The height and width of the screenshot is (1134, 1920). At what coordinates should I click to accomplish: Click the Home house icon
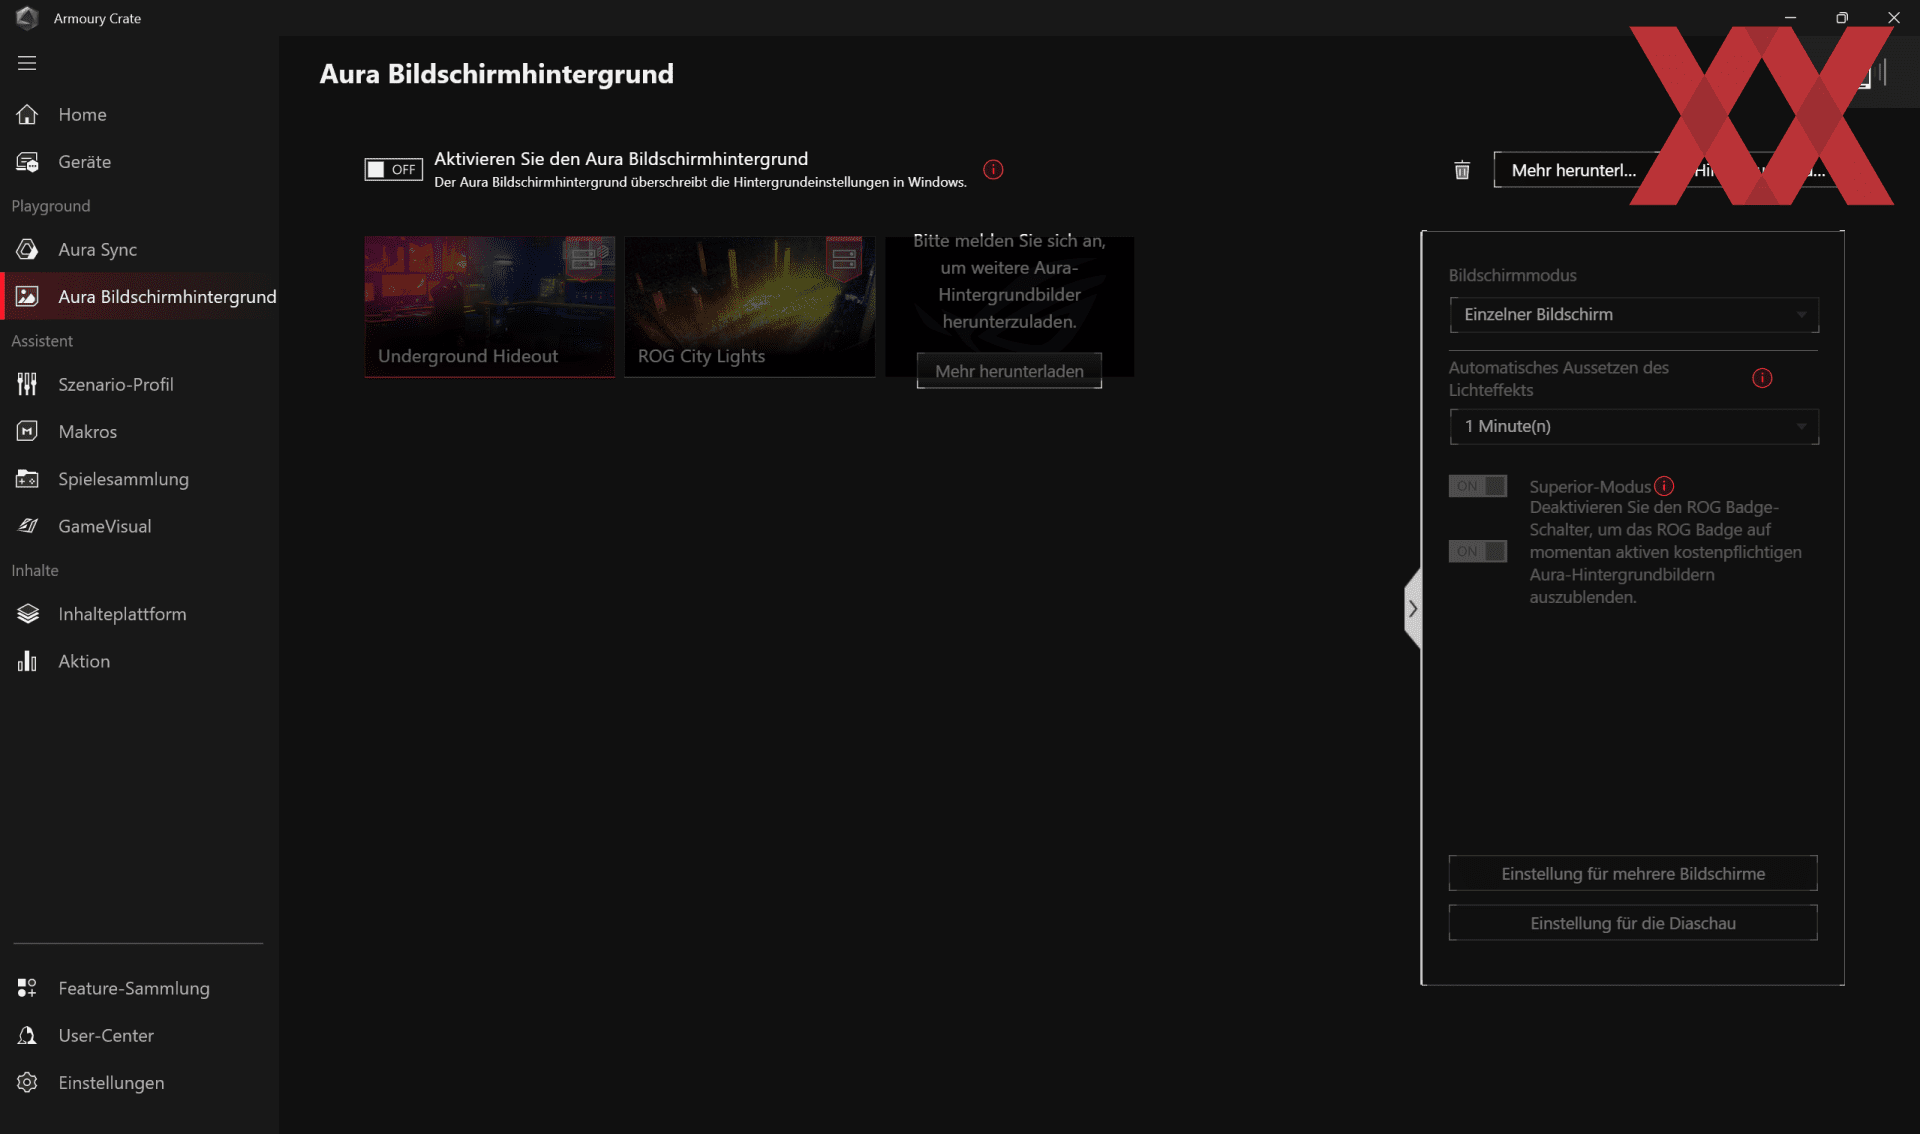click(x=27, y=115)
